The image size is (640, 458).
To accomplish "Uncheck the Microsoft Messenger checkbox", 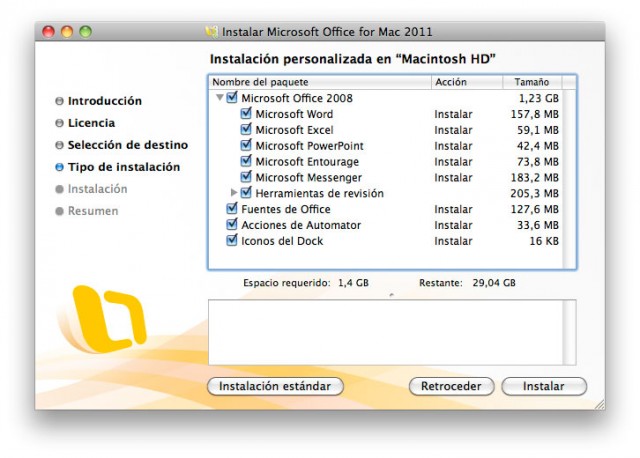I will [x=246, y=177].
